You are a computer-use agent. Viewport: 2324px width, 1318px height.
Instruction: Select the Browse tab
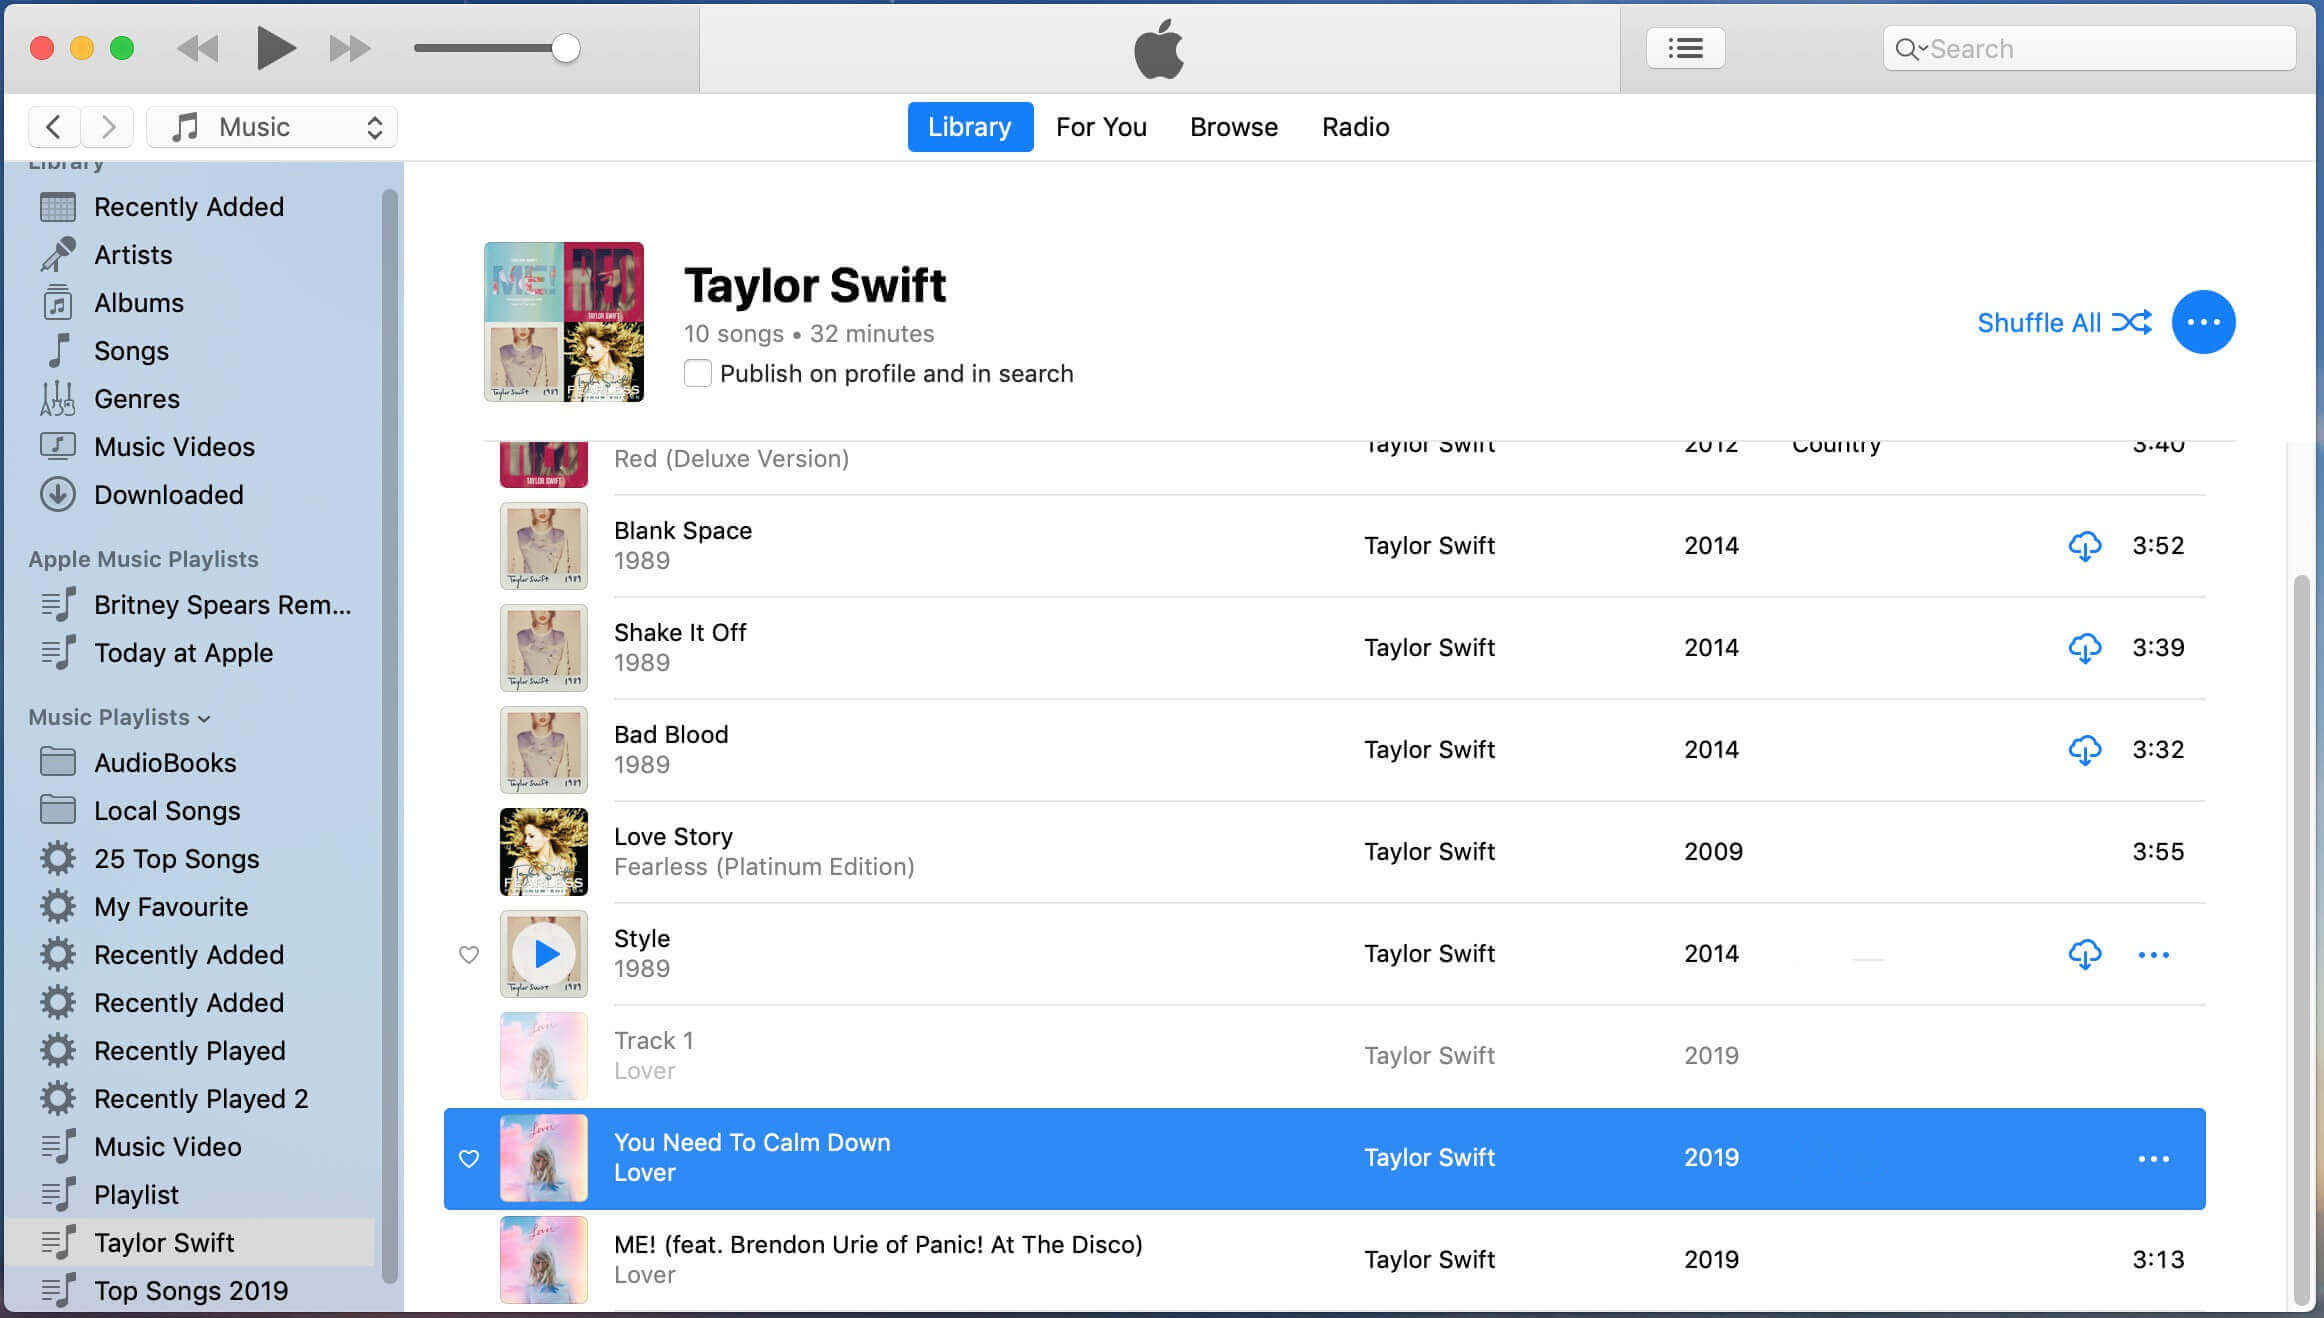(1234, 126)
